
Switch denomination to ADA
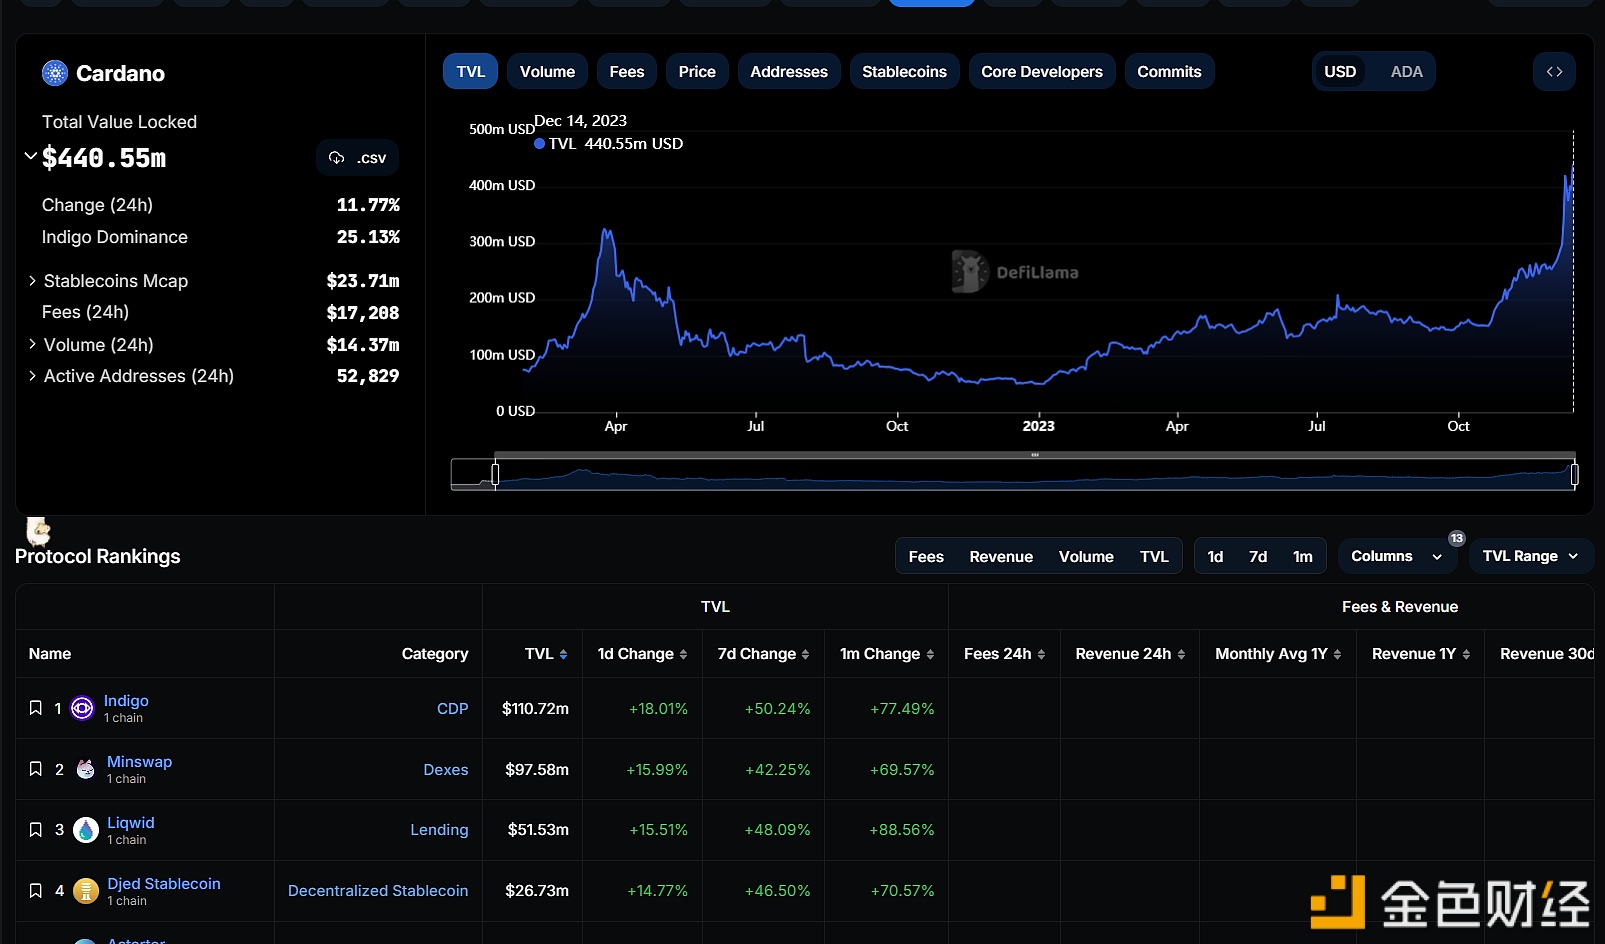click(x=1406, y=72)
